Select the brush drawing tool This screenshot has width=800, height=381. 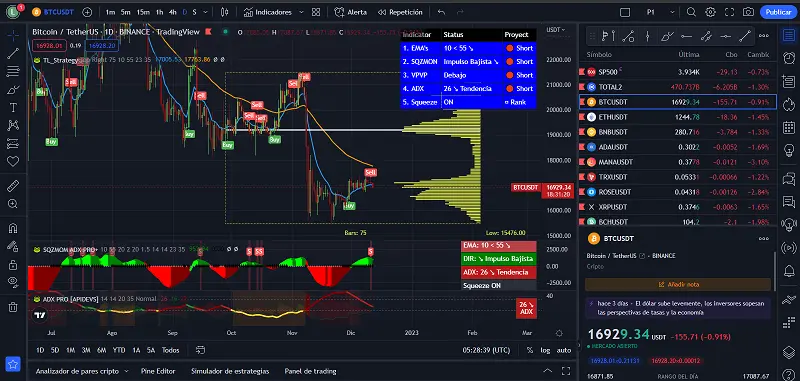(x=13, y=90)
